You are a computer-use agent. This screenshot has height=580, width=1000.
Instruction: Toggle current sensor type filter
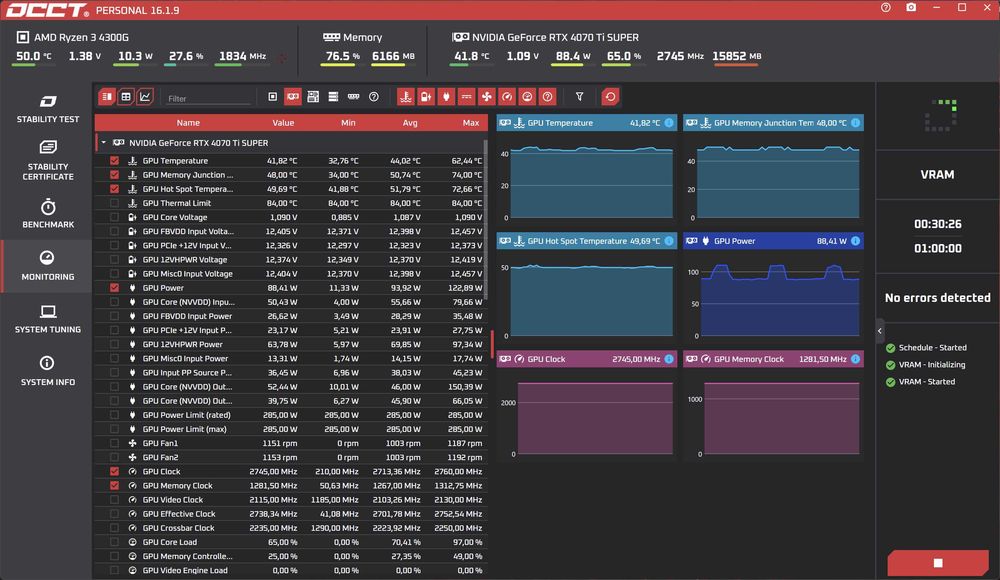[x=467, y=97]
